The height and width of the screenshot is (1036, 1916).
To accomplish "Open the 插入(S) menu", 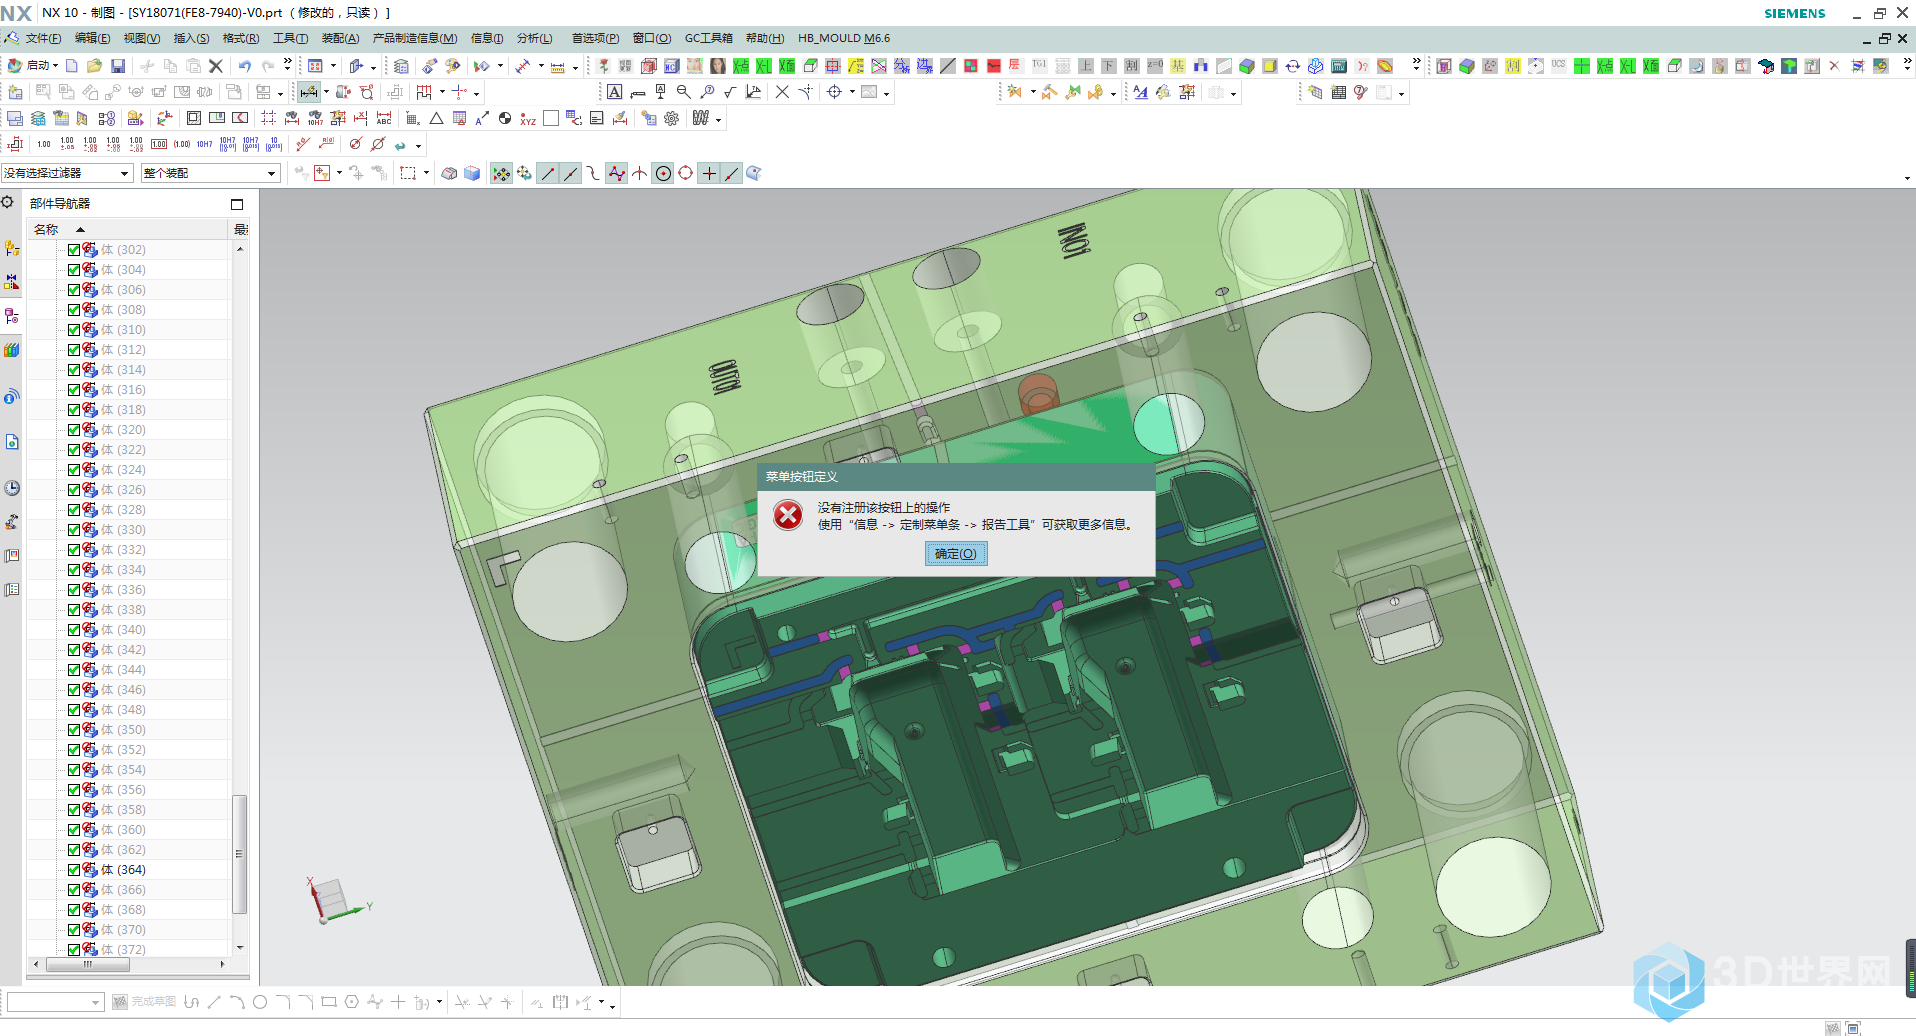I will [191, 39].
